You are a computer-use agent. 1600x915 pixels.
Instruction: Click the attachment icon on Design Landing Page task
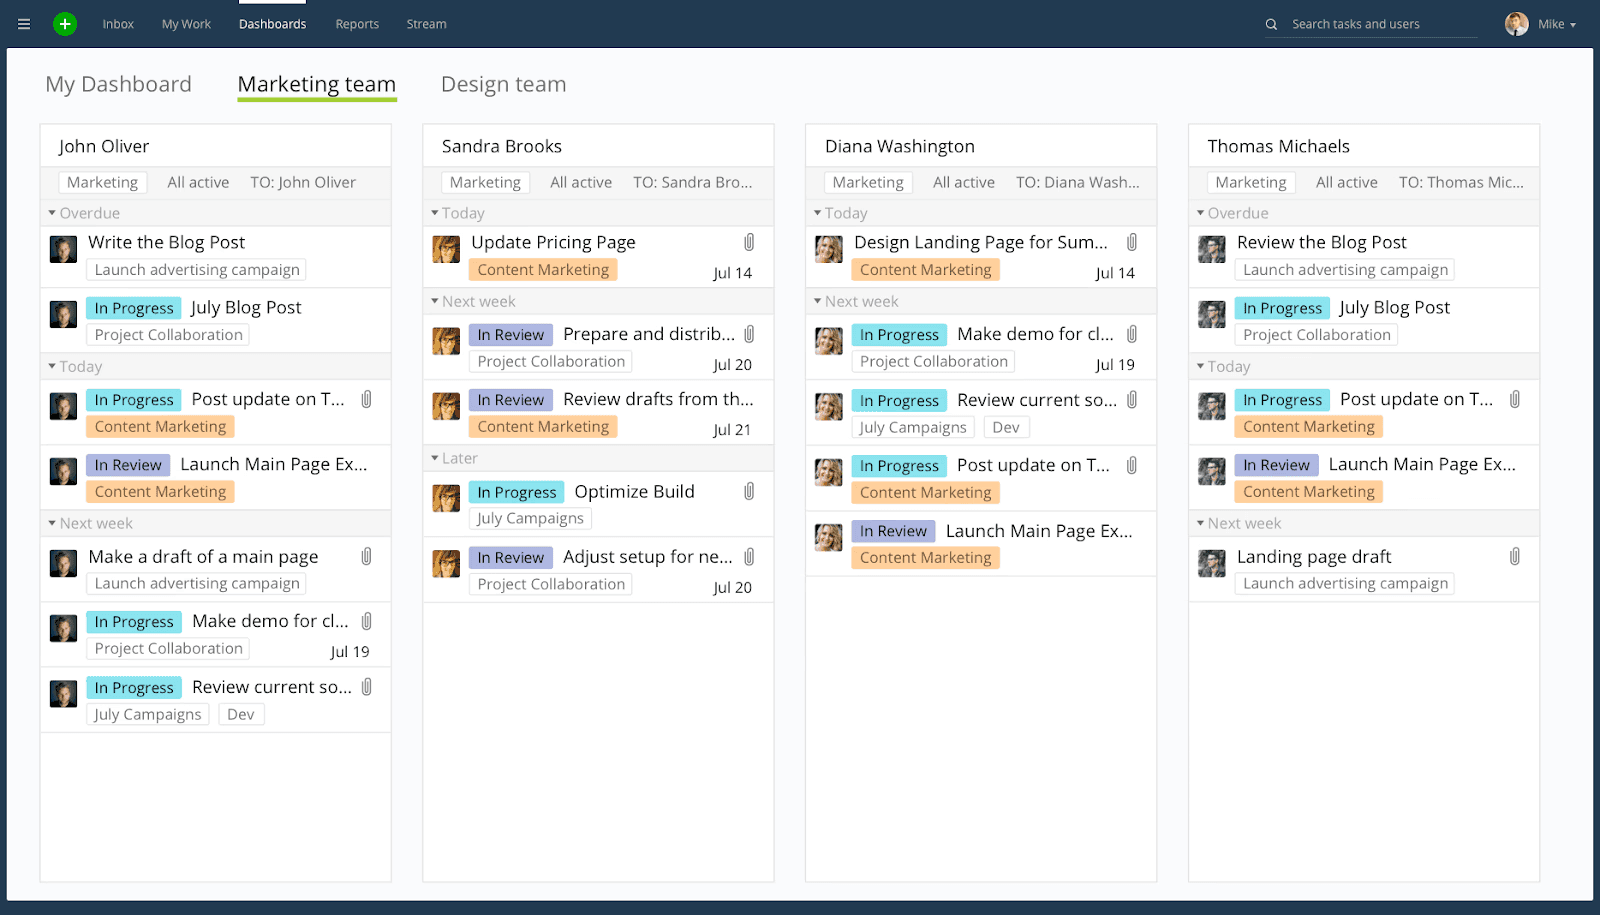coord(1132,242)
